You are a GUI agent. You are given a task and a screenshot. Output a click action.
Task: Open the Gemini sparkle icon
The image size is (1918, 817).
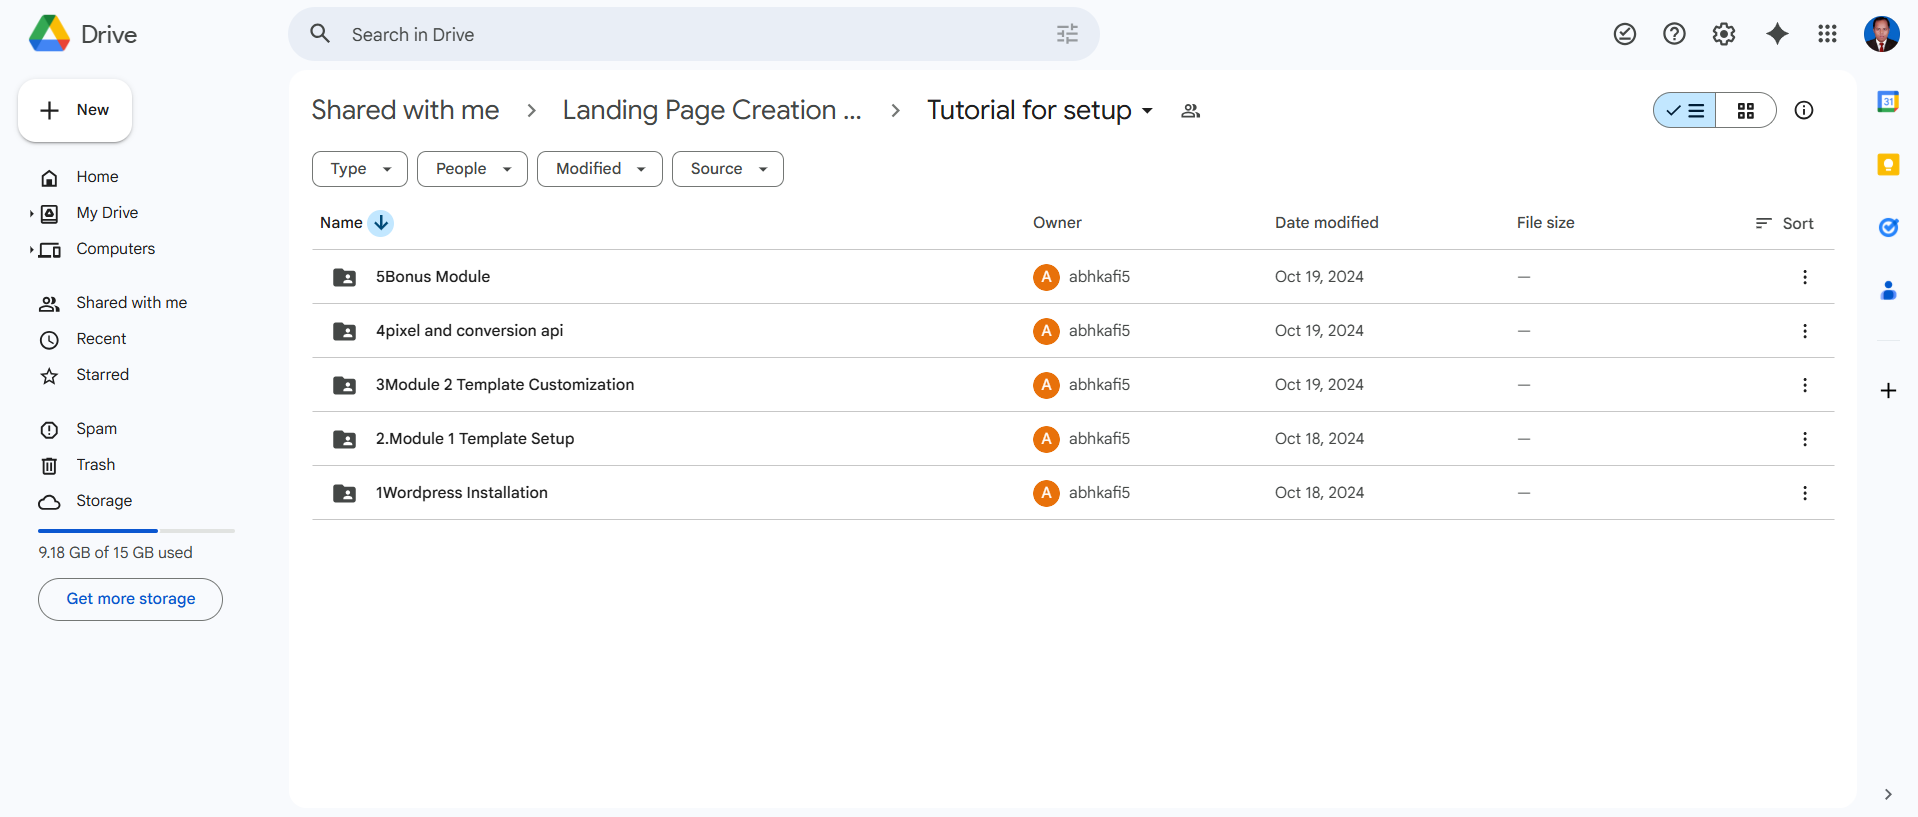pos(1776,34)
